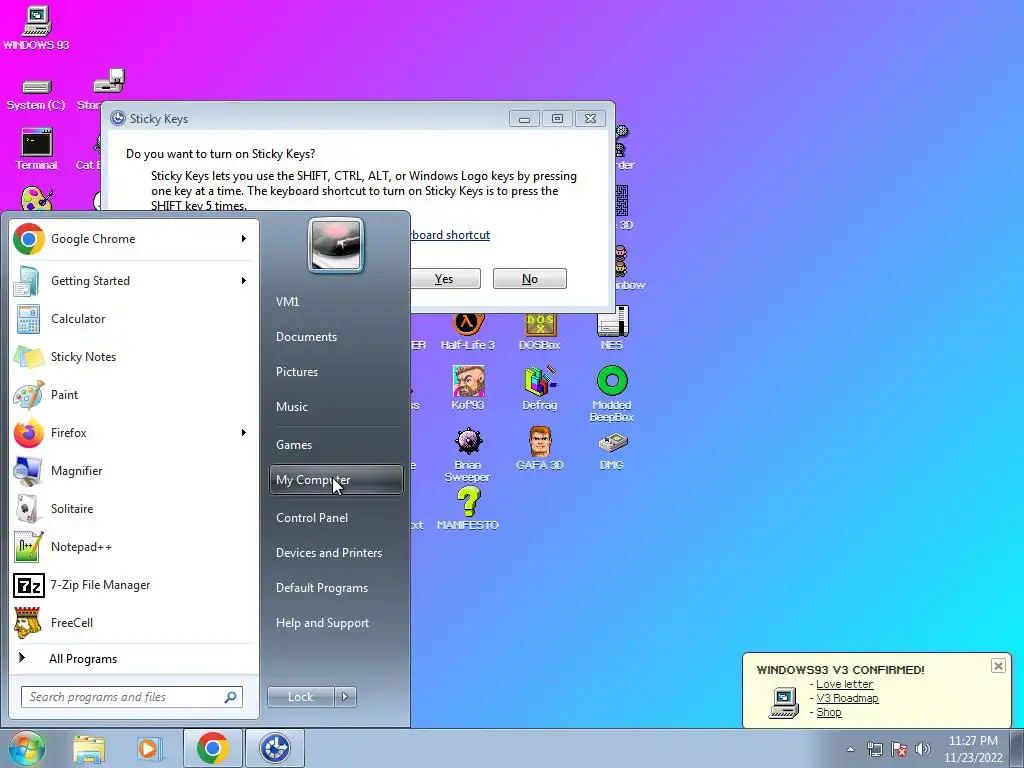
Task: Select the System (C:) drive icon
Action: (36, 94)
